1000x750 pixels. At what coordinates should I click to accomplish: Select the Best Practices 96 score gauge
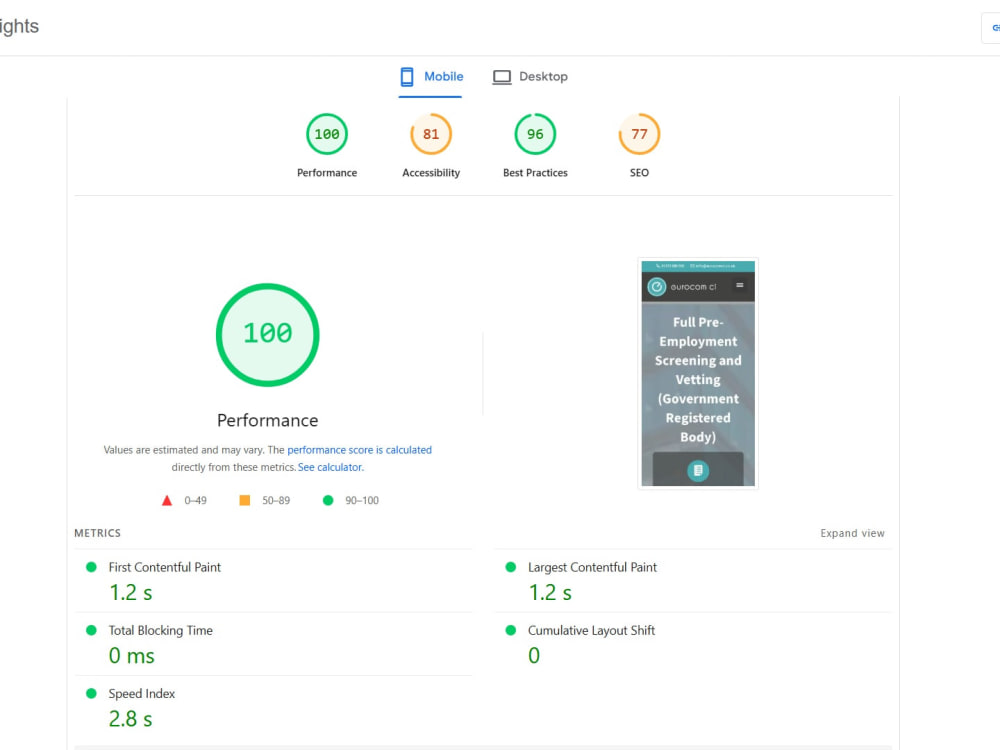tap(535, 134)
